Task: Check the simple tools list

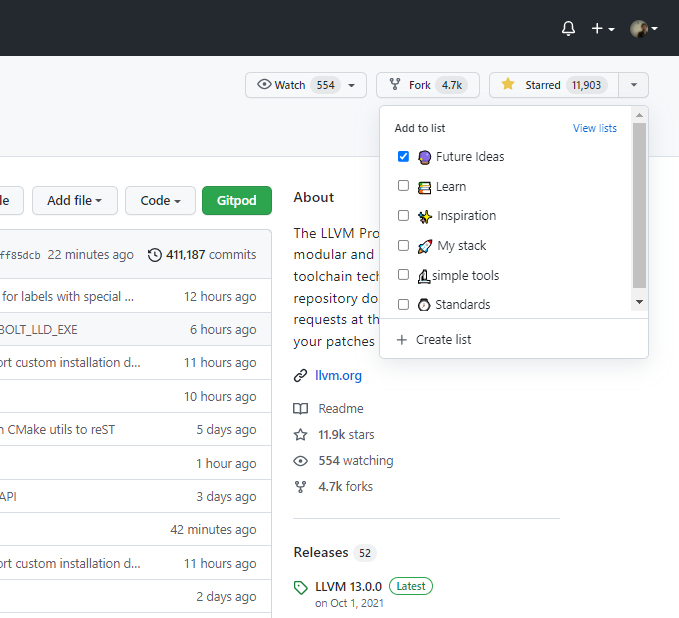Action: 403,275
